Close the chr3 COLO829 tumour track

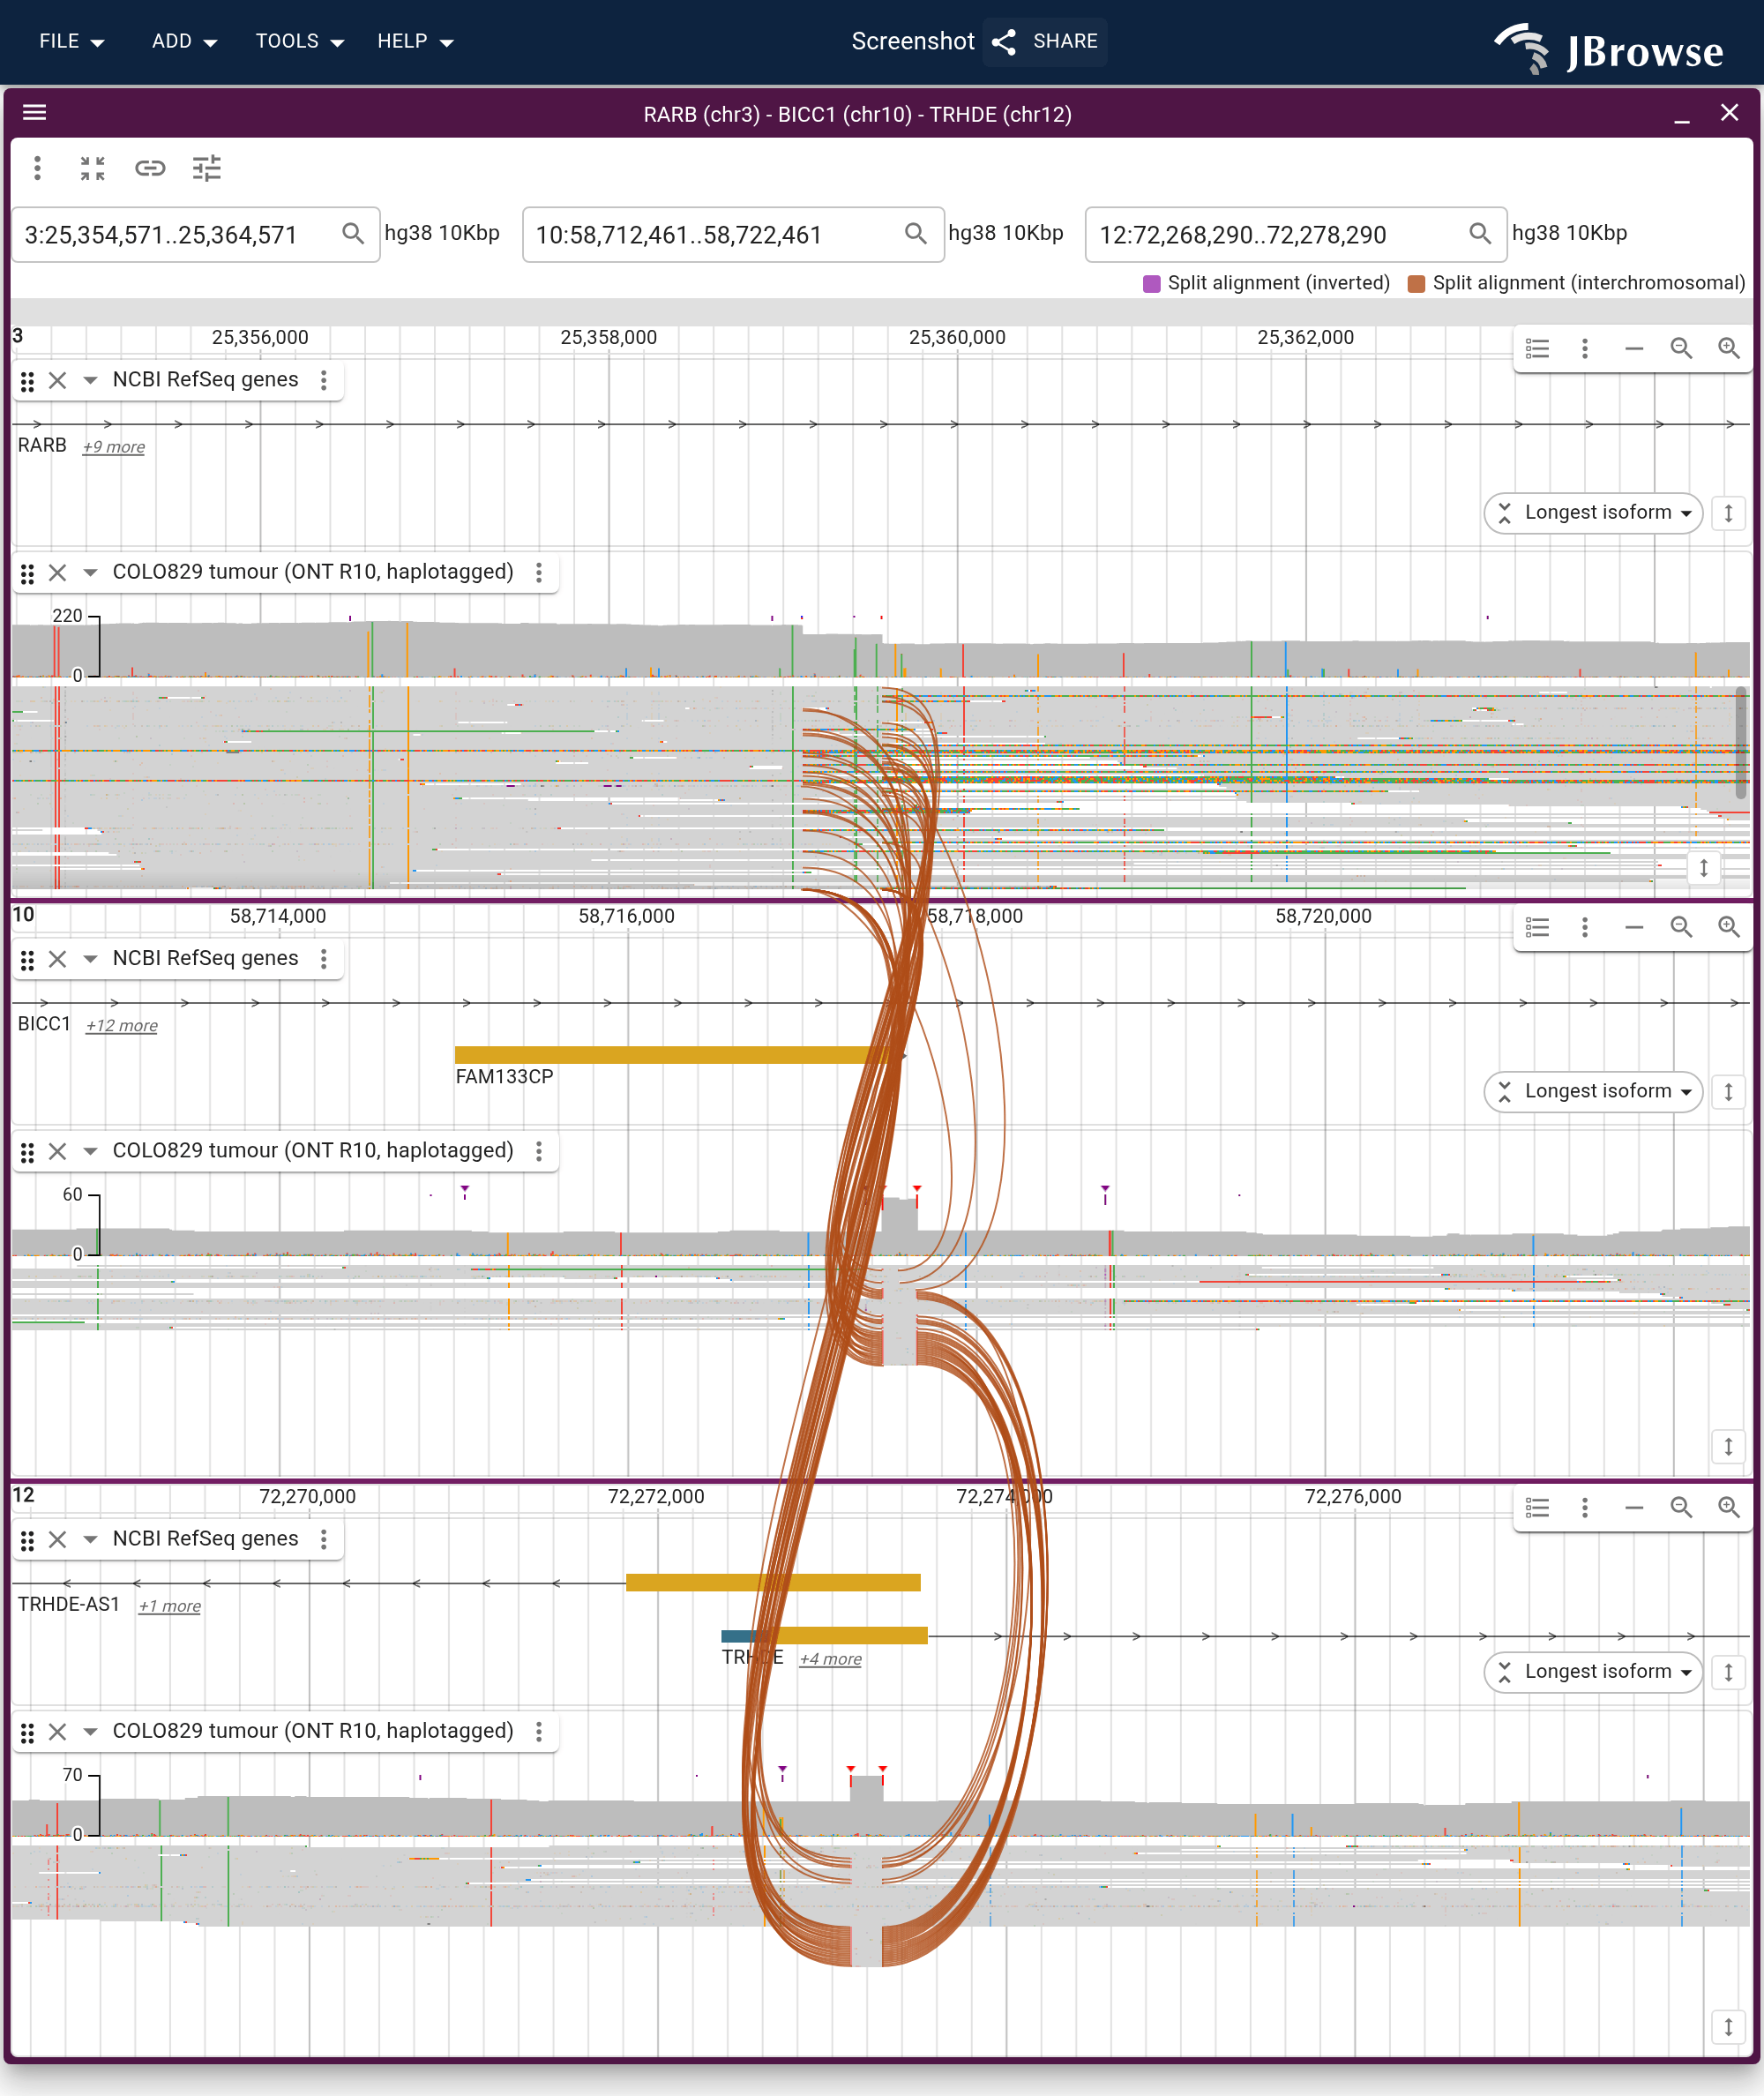point(58,573)
